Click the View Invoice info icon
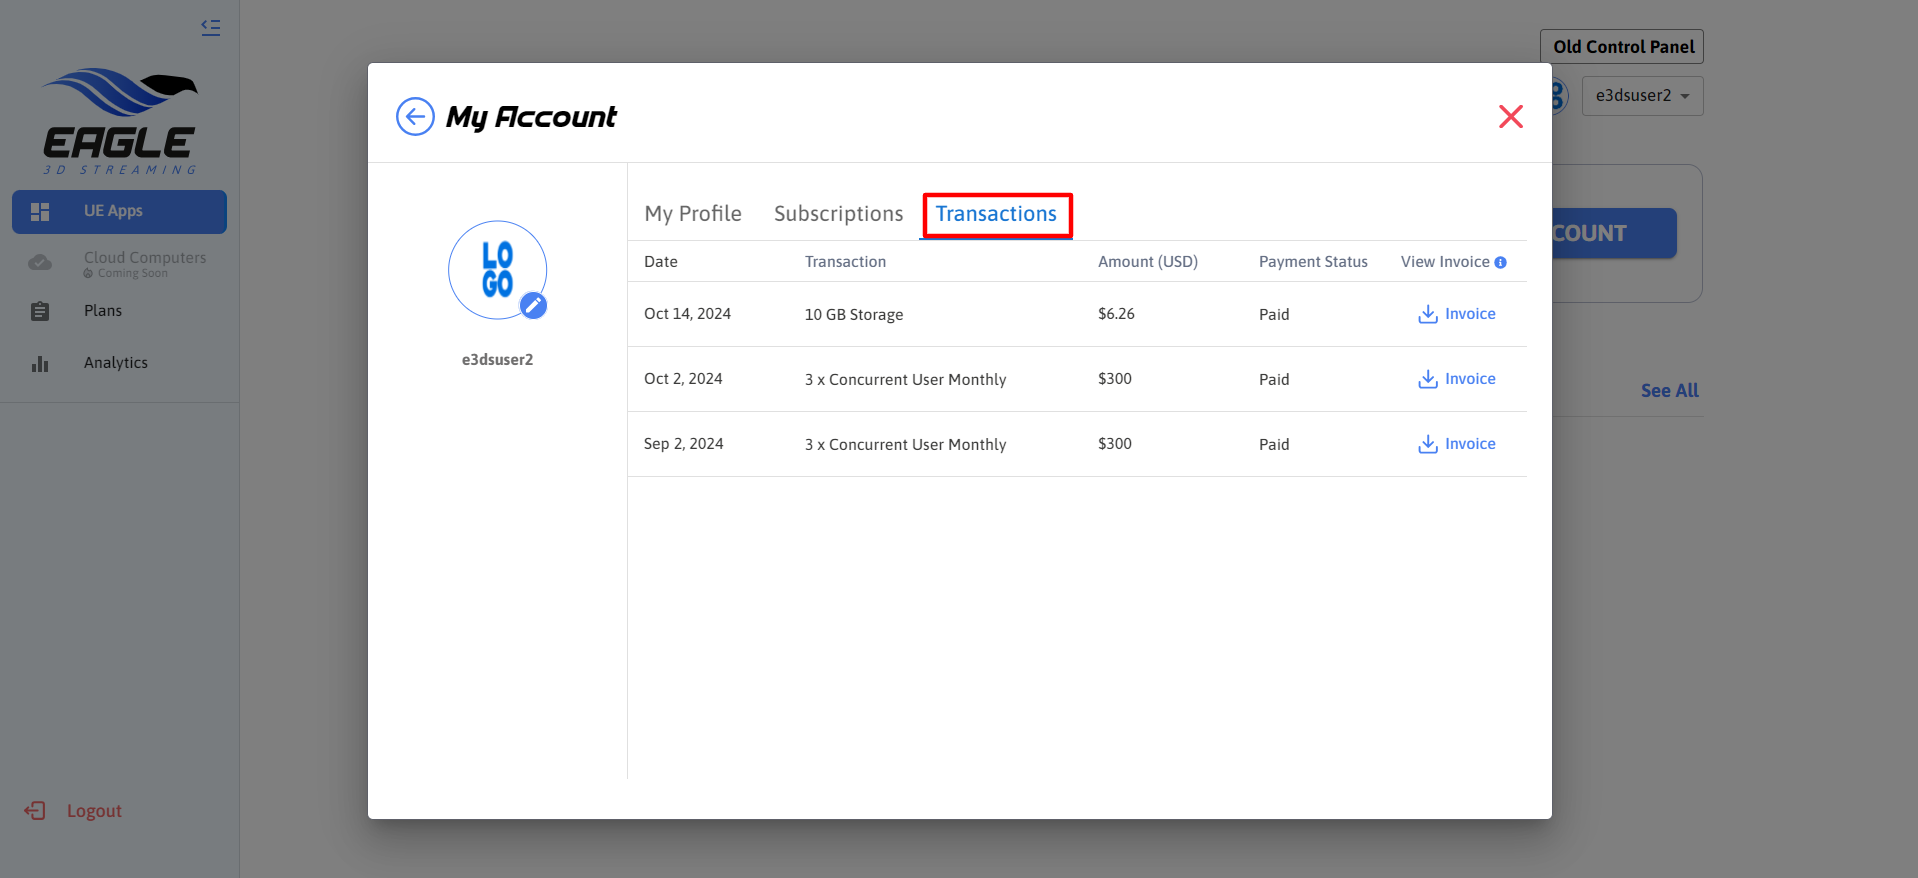 pyautogui.click(x=1500, y=263)
